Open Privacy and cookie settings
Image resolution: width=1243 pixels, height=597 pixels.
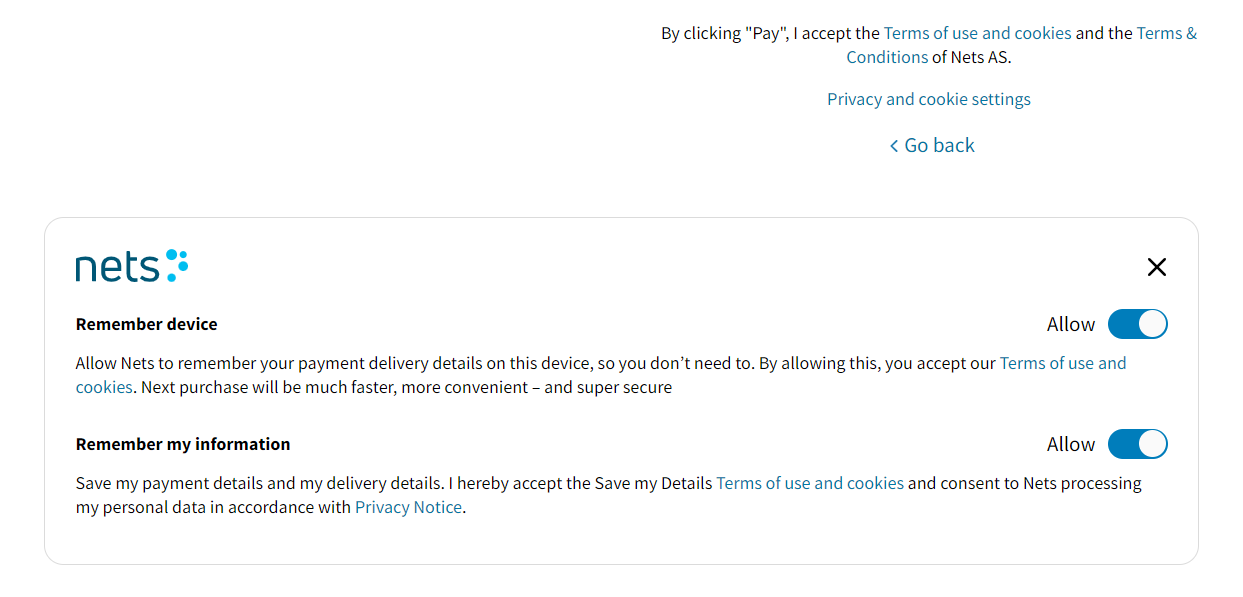[x=928, y=99]
